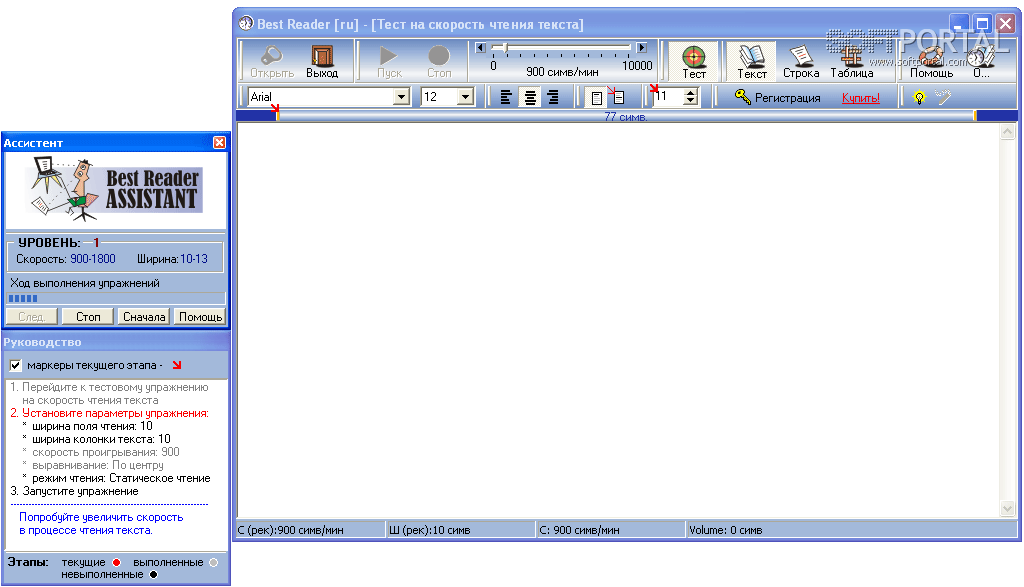
Task: Click the guide step '3. Запустите упражнение'
Action: 74,492
